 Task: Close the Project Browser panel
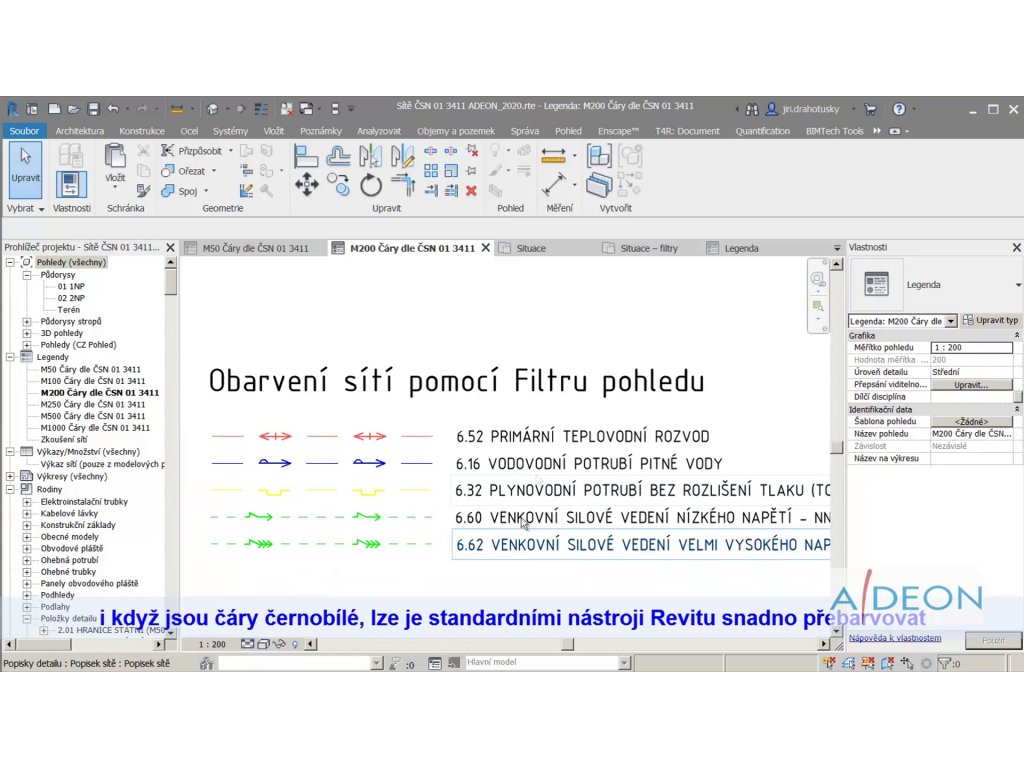(x=170, y=248)
